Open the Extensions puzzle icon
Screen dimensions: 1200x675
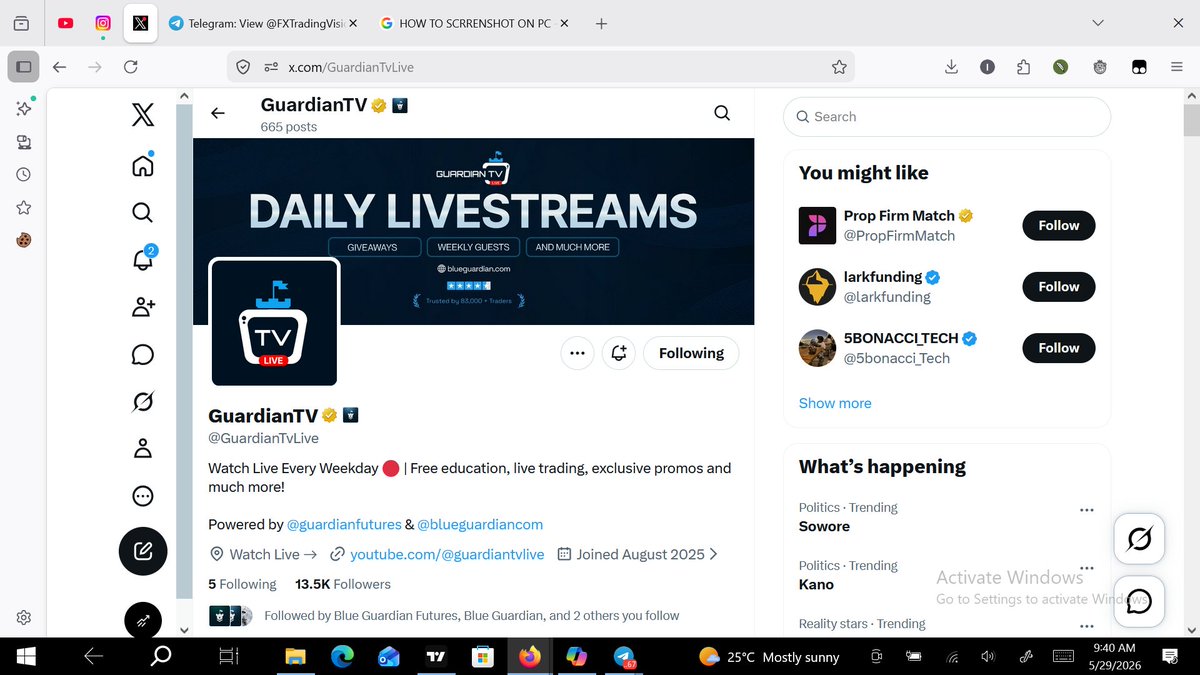[x=1023, y=67]
